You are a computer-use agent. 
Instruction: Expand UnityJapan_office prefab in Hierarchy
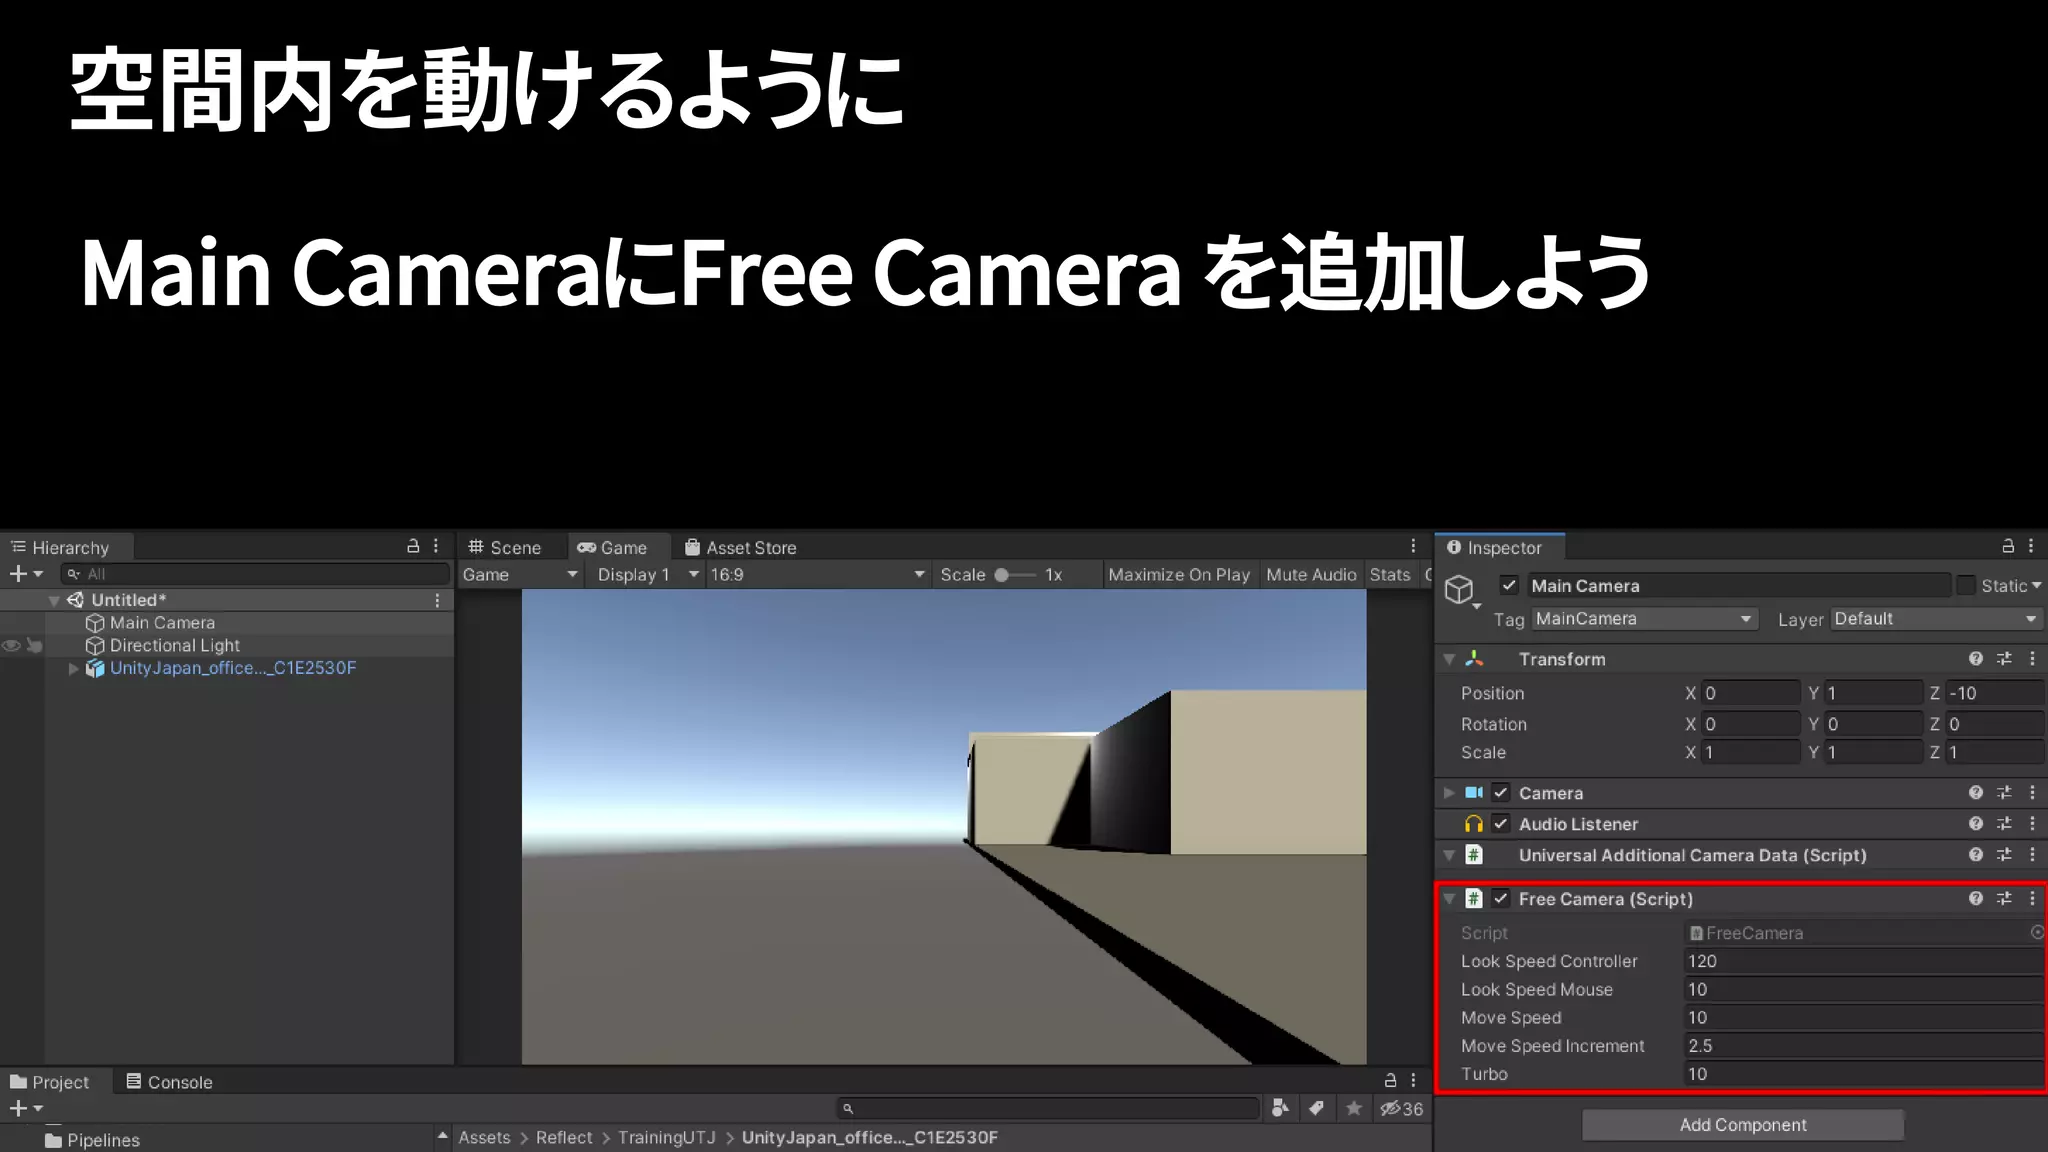73,668
